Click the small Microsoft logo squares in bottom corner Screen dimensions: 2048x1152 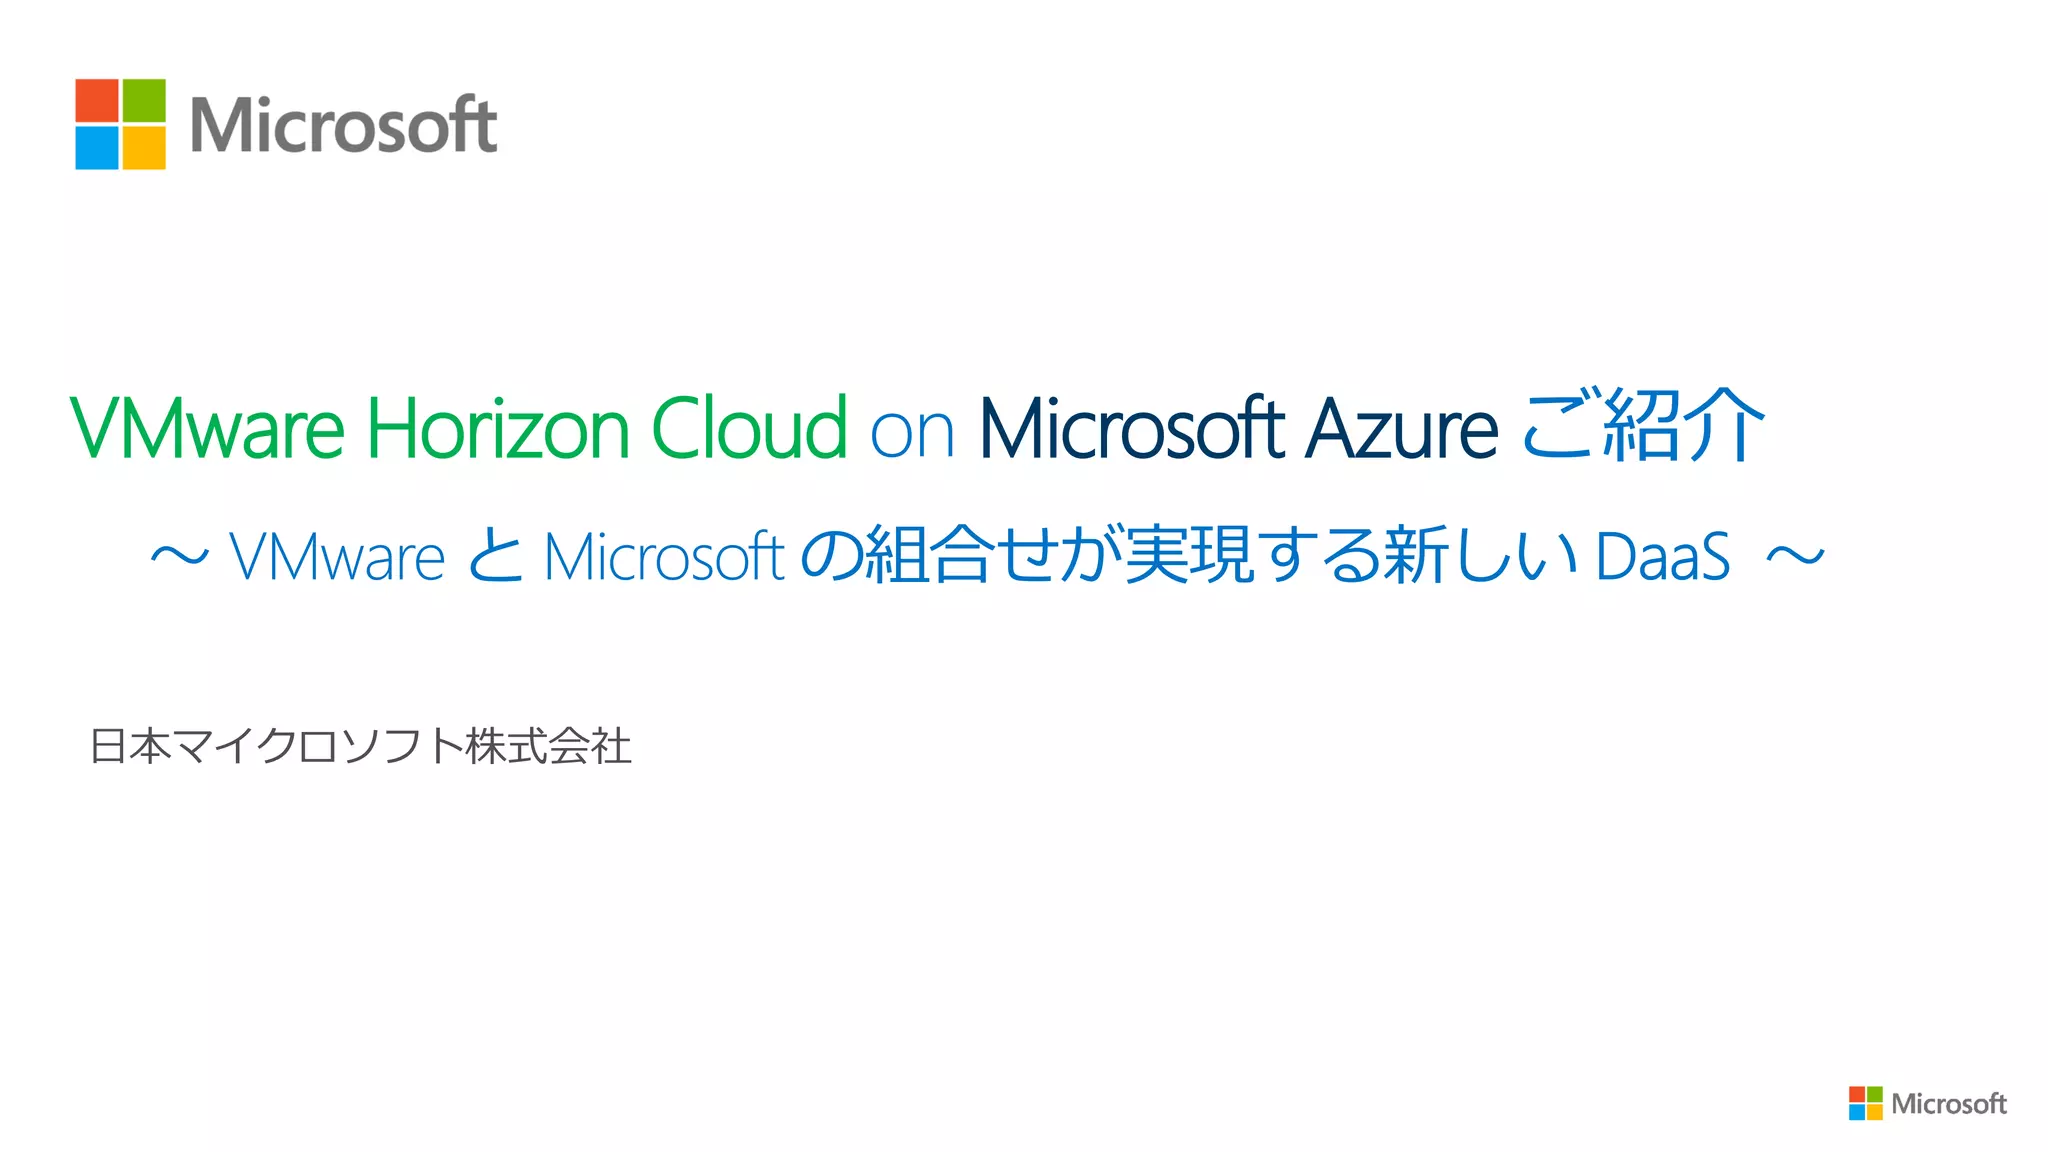pyautogui.click(x=1865, y=1103)
